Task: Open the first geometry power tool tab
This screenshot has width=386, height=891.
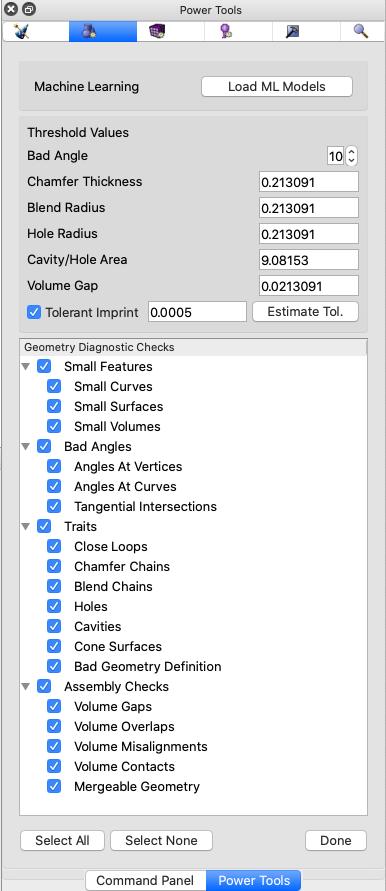Action: [22, 32]
